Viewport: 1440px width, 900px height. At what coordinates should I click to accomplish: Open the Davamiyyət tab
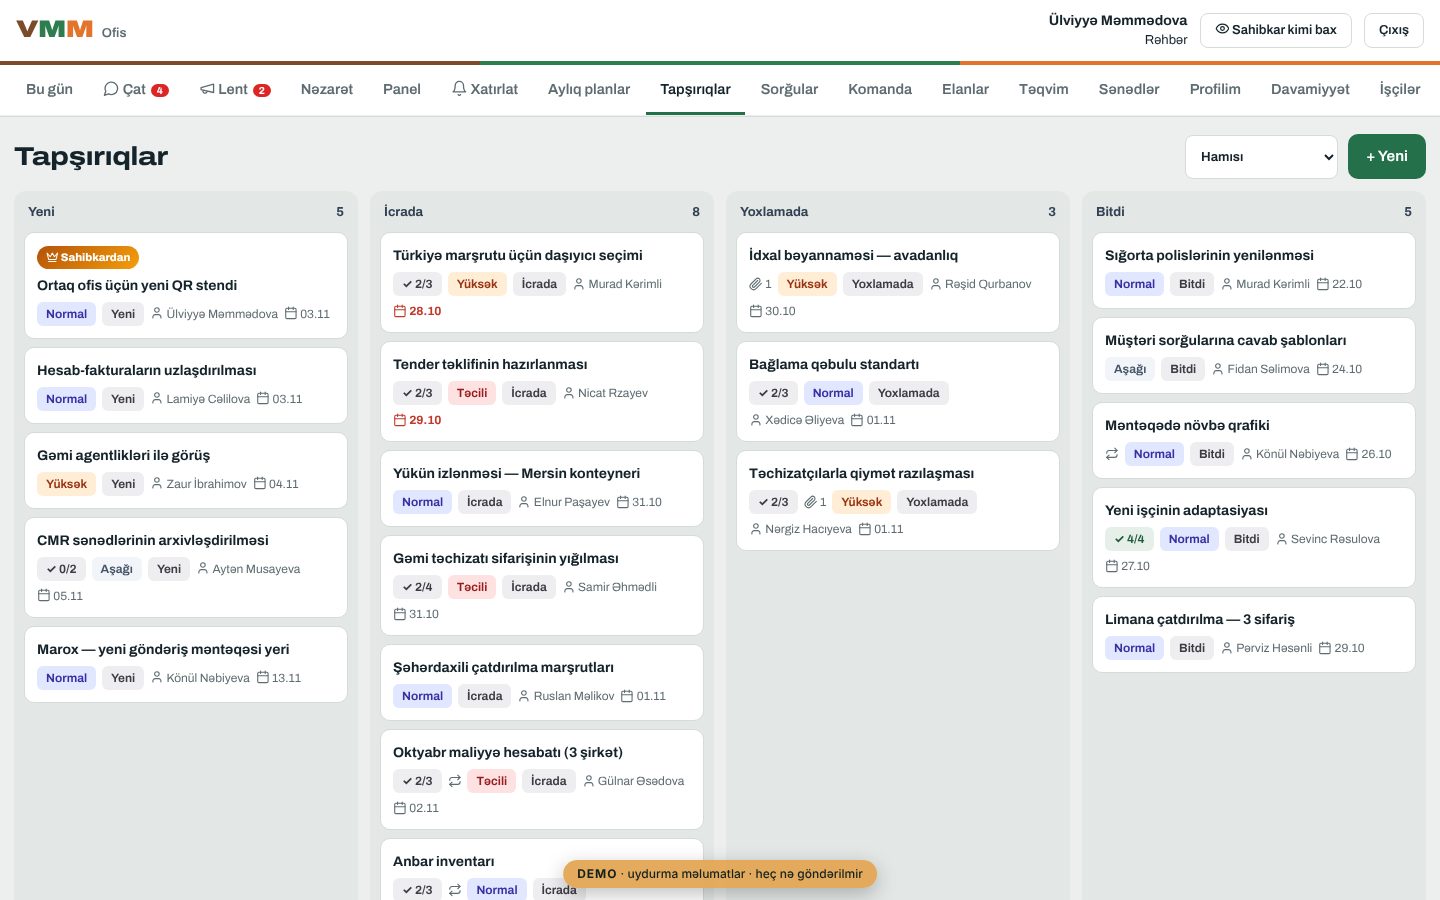tap(1310, 89)
